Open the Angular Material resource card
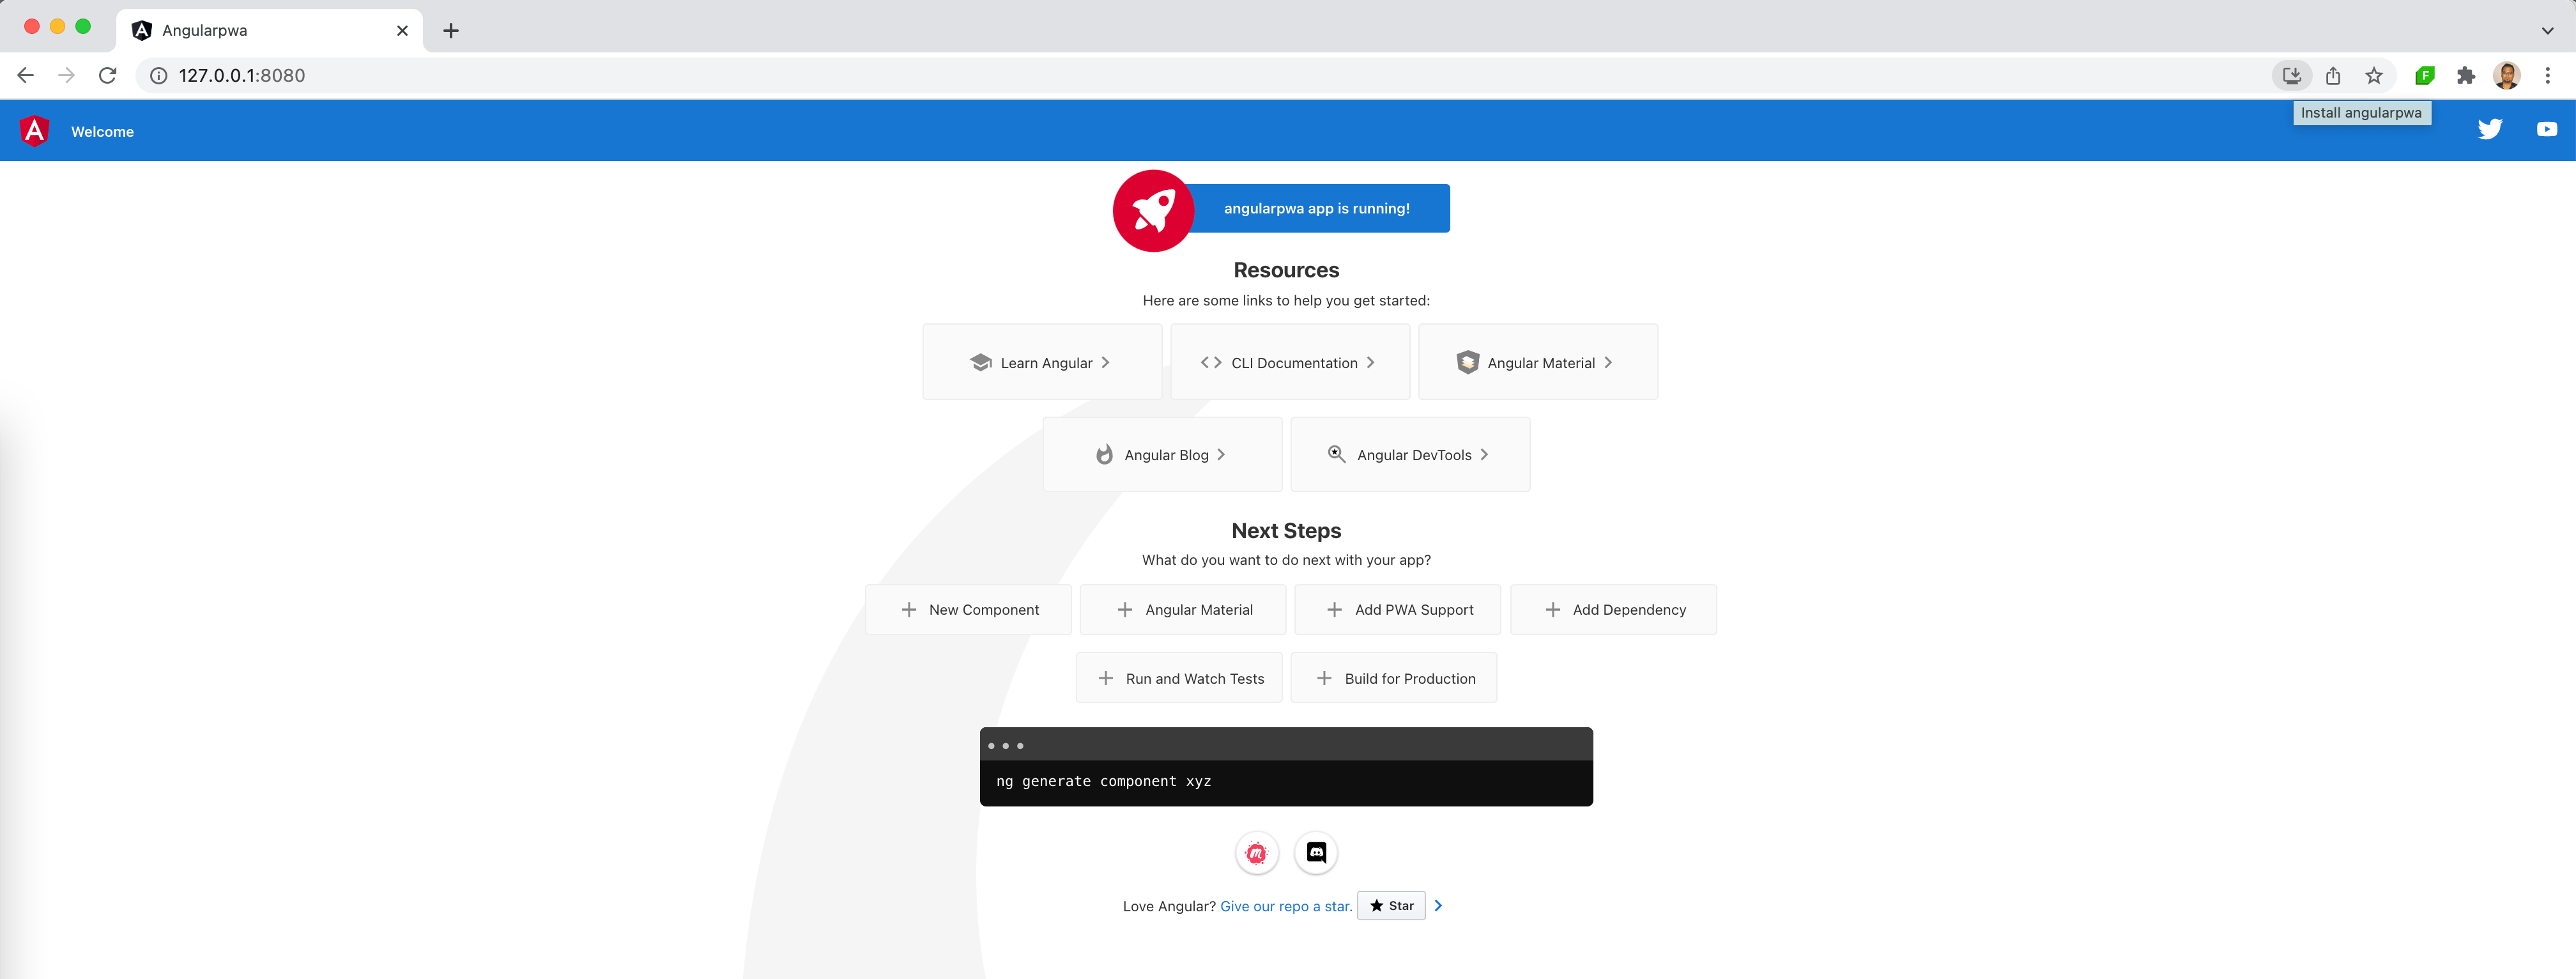2576x979 pixels. (x=1538, y=362)
